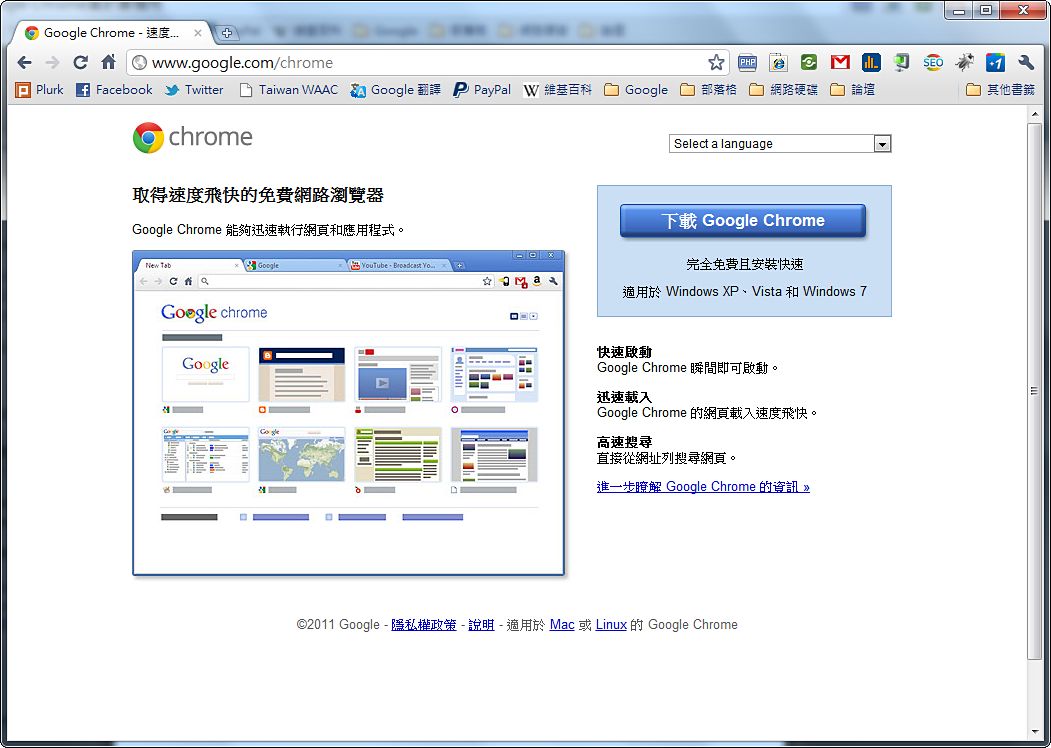Click the scrollbar down arrow
This screenshot has height=748, width=1051.
click(1034, 733)
